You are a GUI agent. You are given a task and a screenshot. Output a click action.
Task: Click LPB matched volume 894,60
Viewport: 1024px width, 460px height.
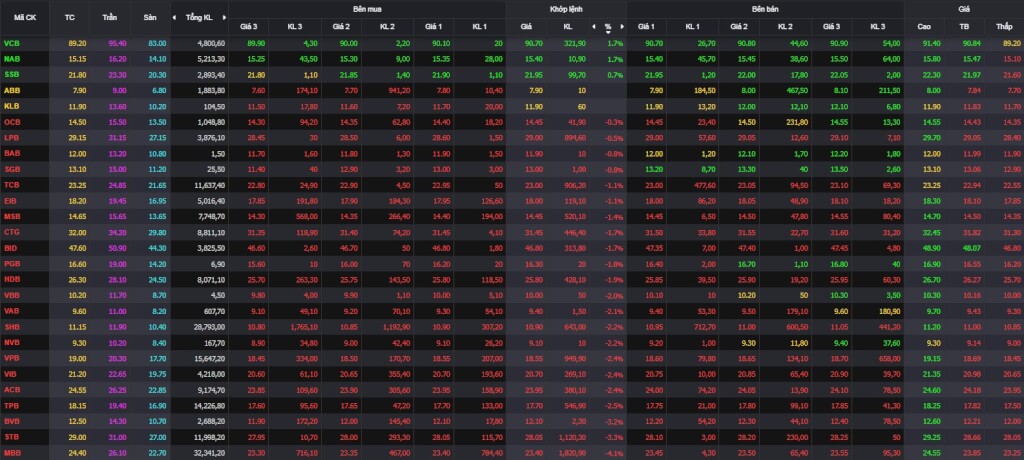point(575,138)
